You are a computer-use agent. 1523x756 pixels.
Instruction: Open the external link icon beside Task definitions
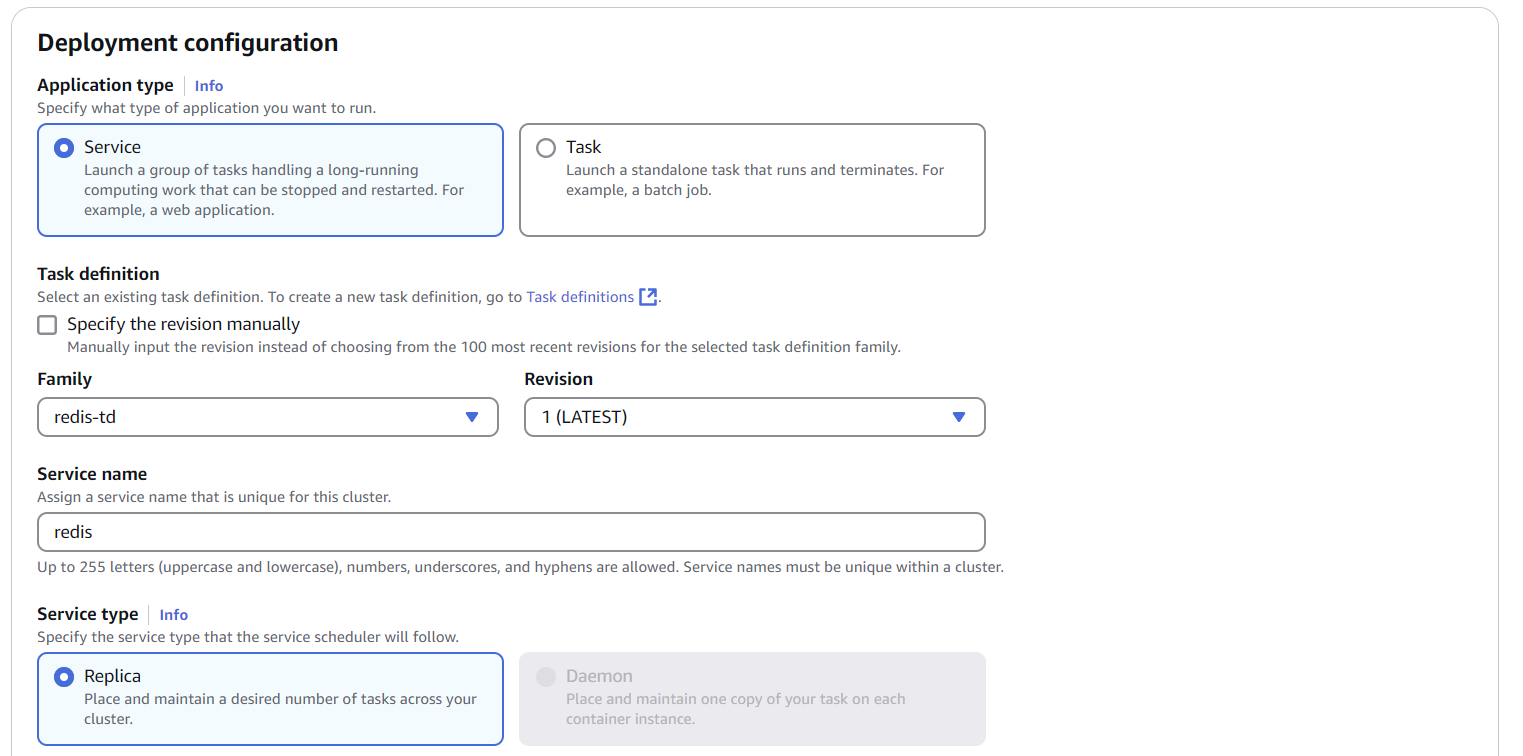tap(648, 297)
